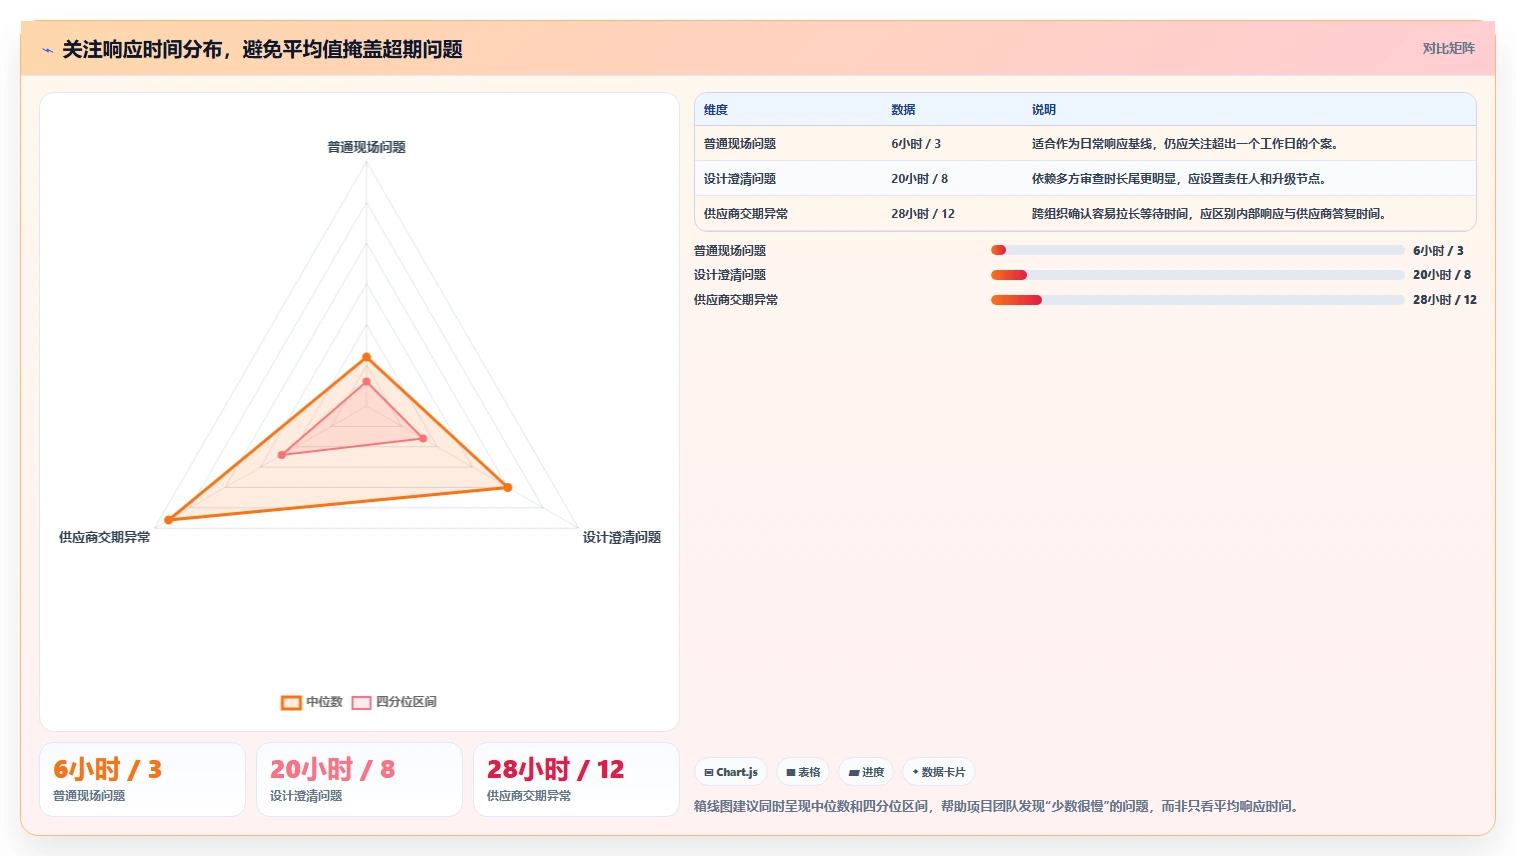Click the 普通现场问题 radar axis label
The width and height of the screenshot is (1516, 856).
[x=367, y=147]
